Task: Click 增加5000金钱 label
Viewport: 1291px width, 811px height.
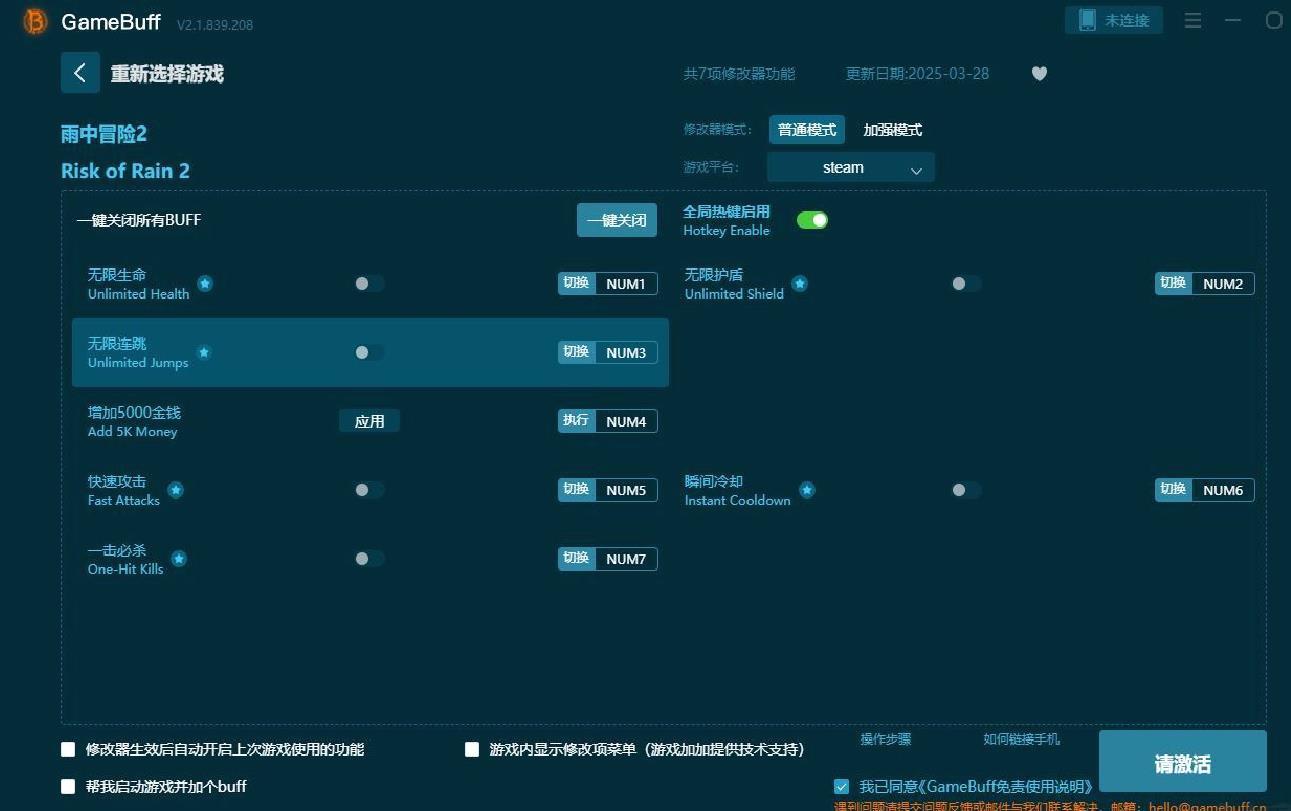Action: tap(134, 412)
